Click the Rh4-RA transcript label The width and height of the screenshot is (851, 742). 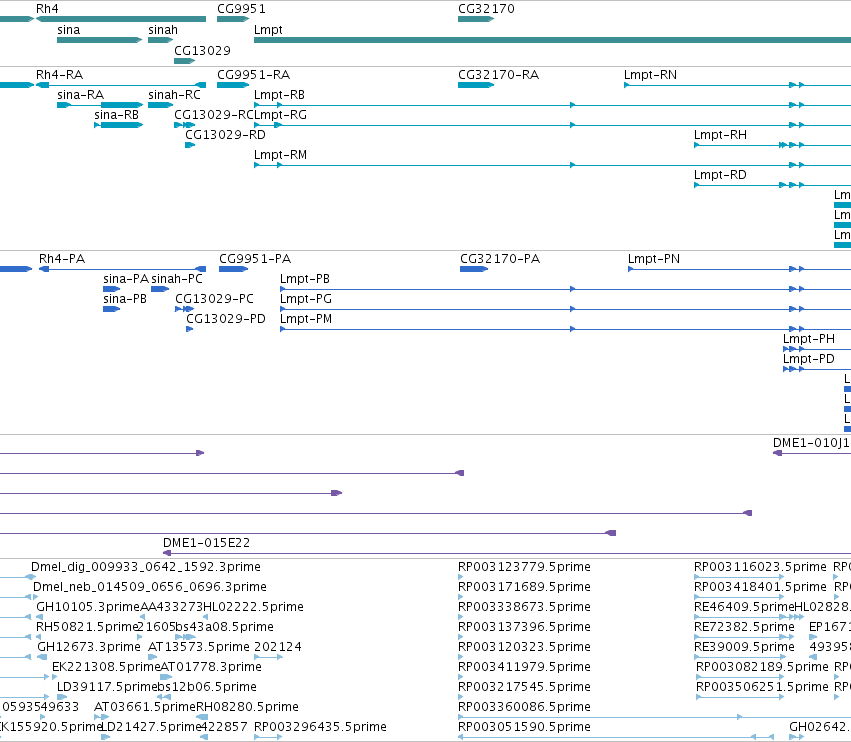(x=59, y=75)
